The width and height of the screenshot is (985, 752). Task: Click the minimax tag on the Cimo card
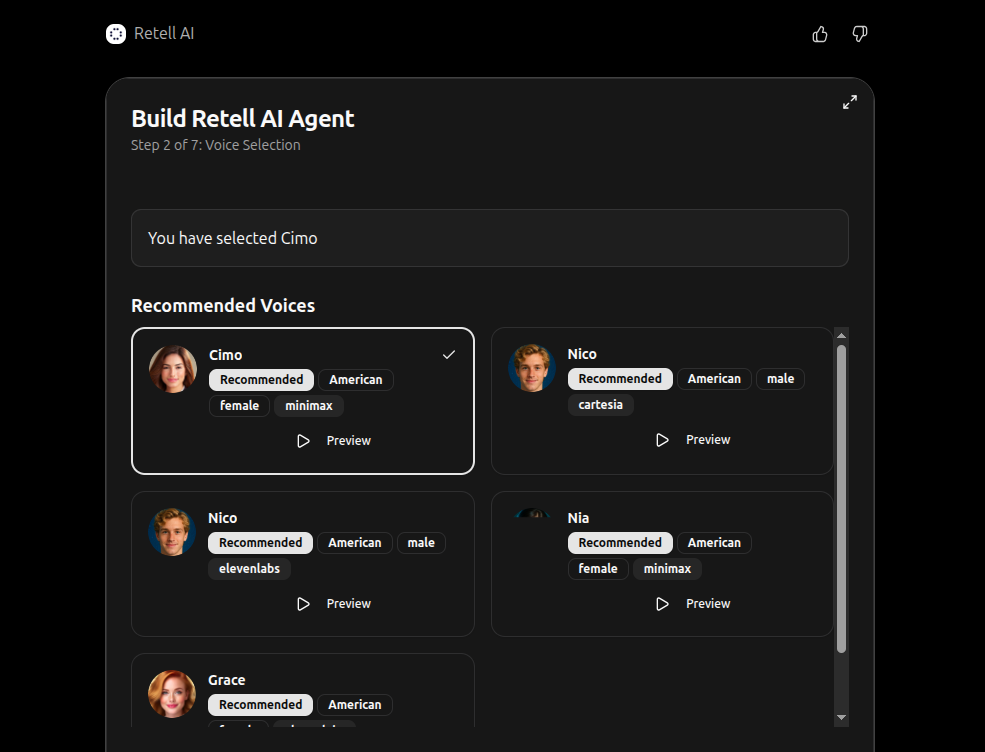309,406
